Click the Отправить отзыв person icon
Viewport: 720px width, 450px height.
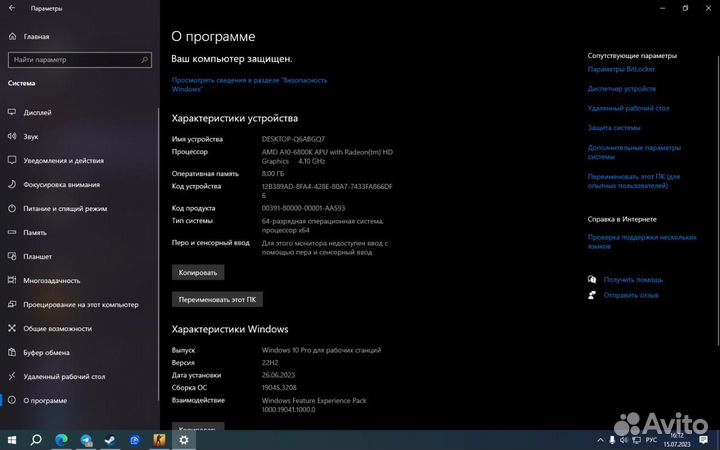(x=592, y=295)
